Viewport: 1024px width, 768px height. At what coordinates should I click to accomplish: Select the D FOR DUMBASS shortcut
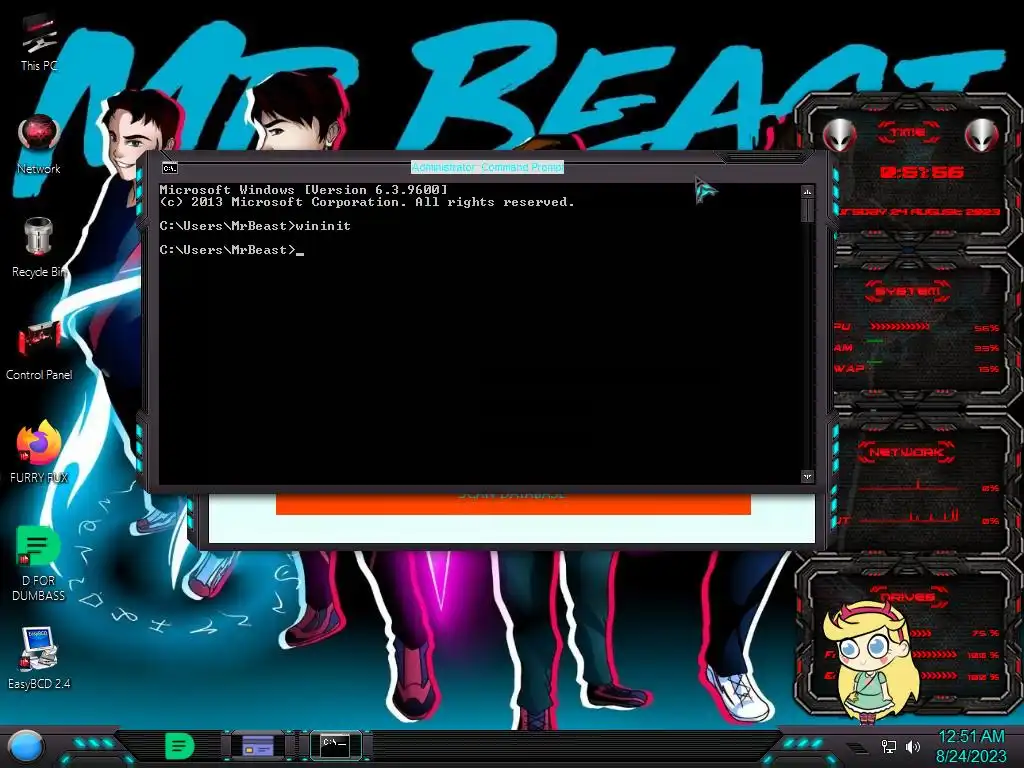(39, 563)
